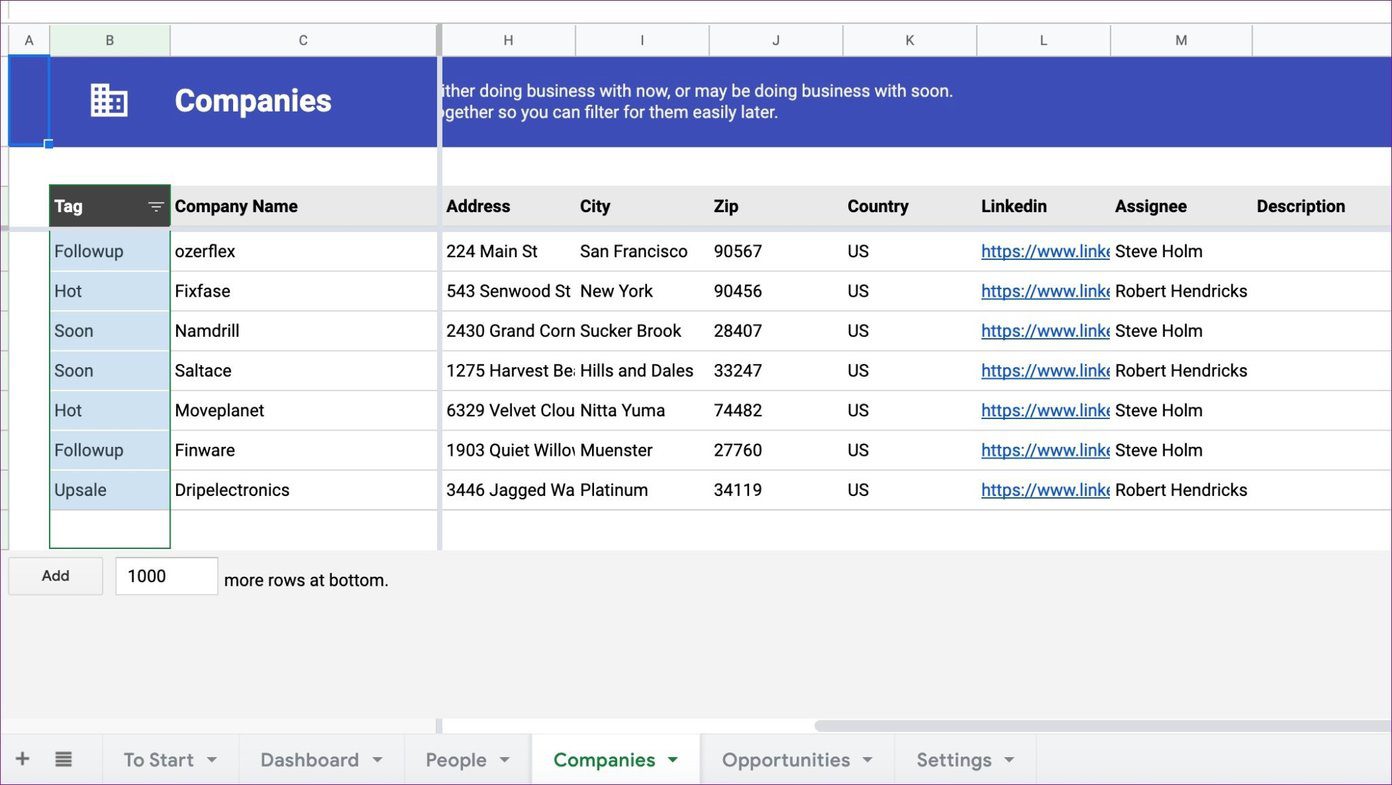Screen dimensions: 1392x785
Task: Open the Settings tab dropdown arrow
Action: coord(1009,760)
